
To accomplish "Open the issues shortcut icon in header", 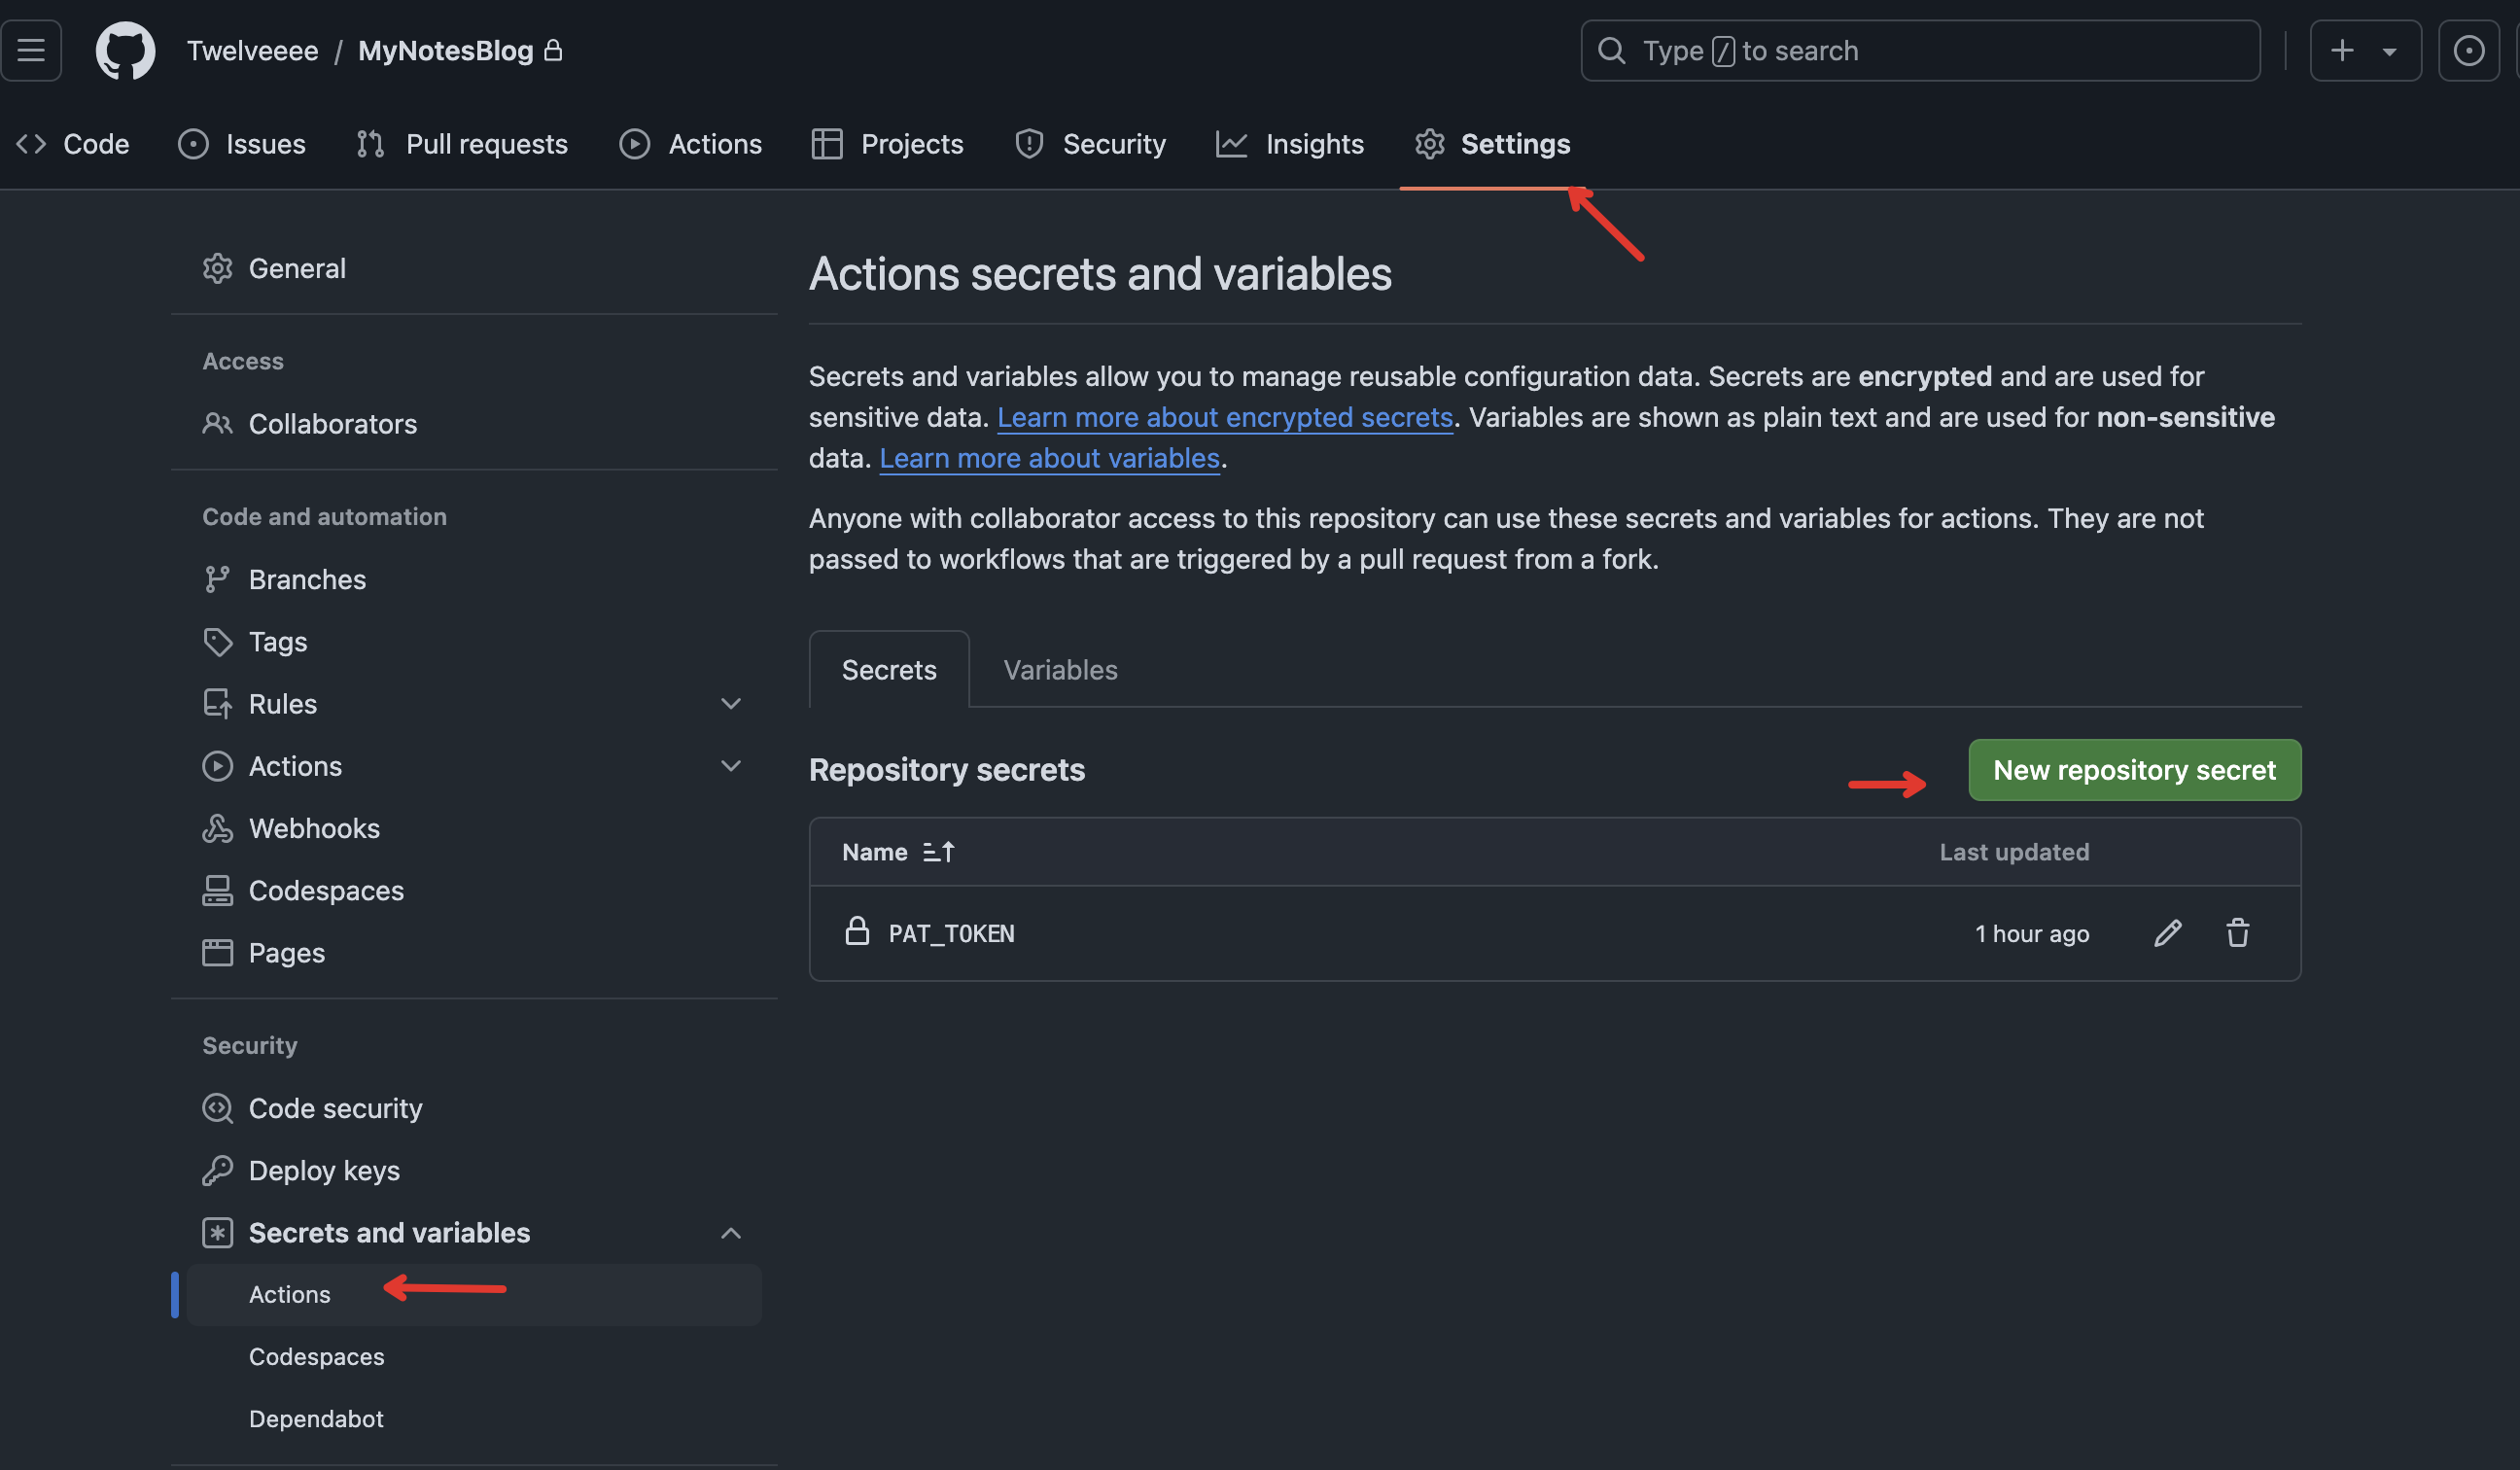I will tap(2468, 51).
